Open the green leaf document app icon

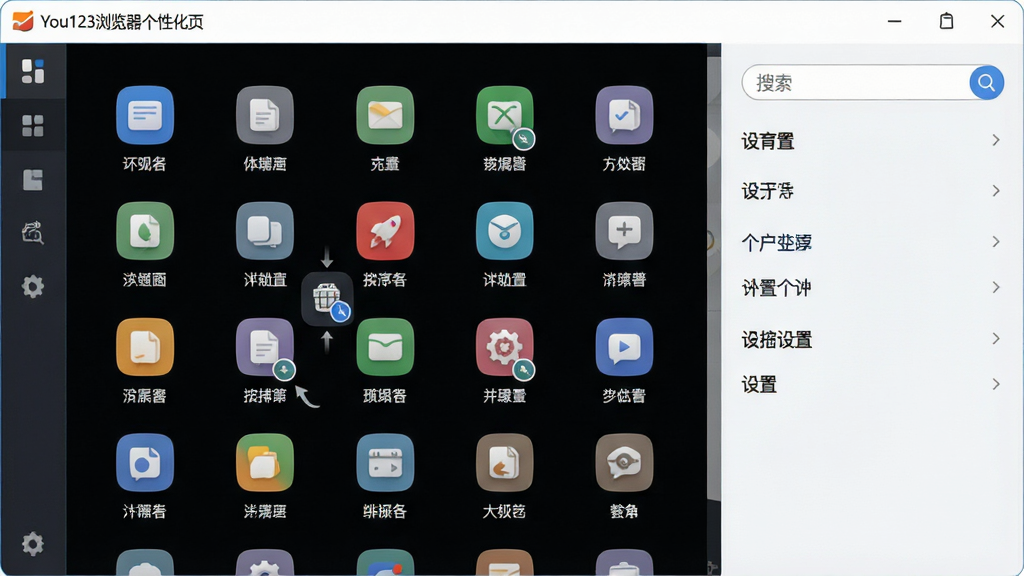pos(145,231)
